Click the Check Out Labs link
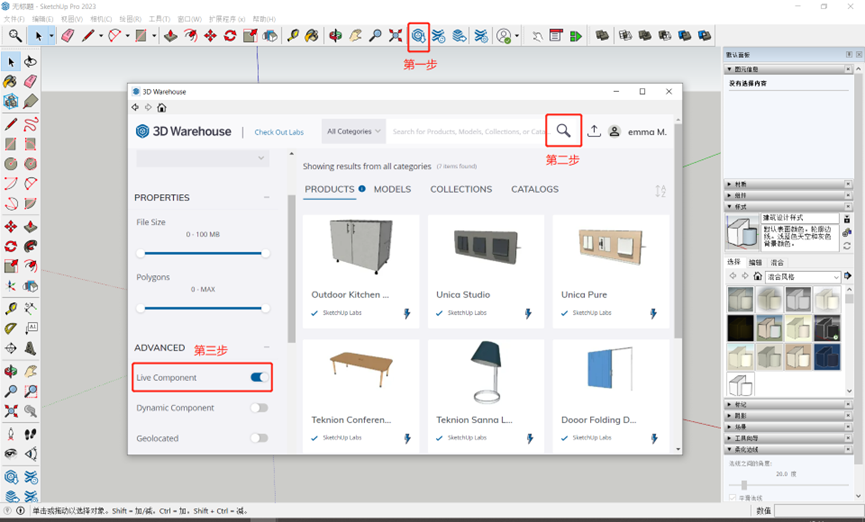Screen dimensions: 865x522 tap(279, 132)
